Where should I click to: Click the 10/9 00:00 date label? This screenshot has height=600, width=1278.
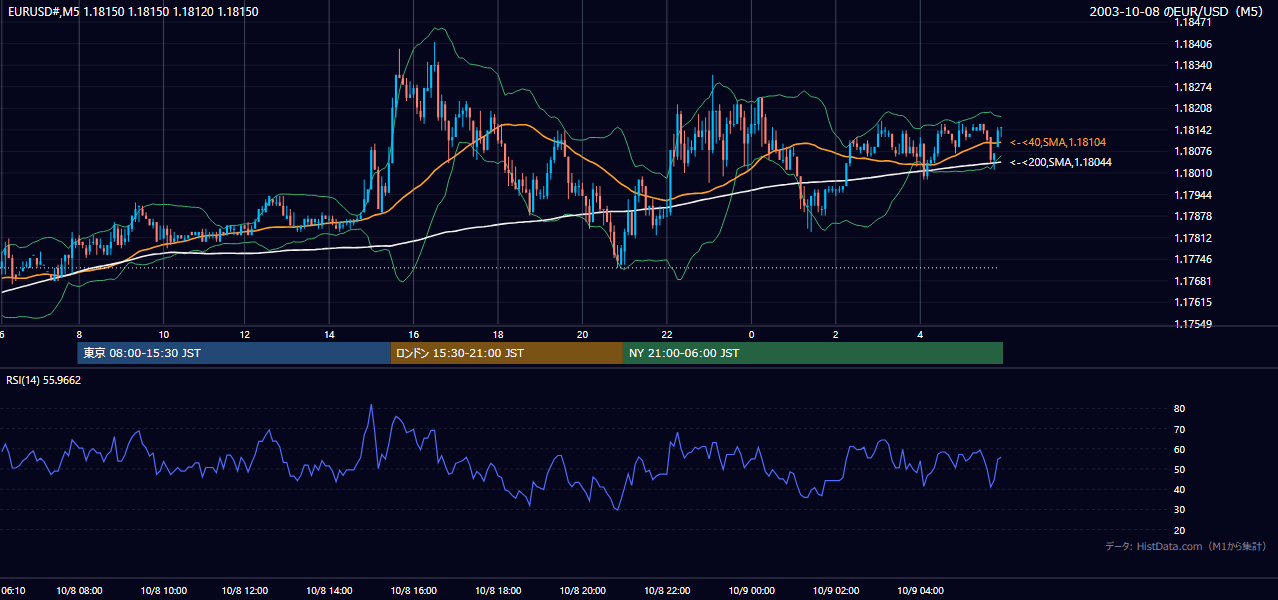click(751, 591)
